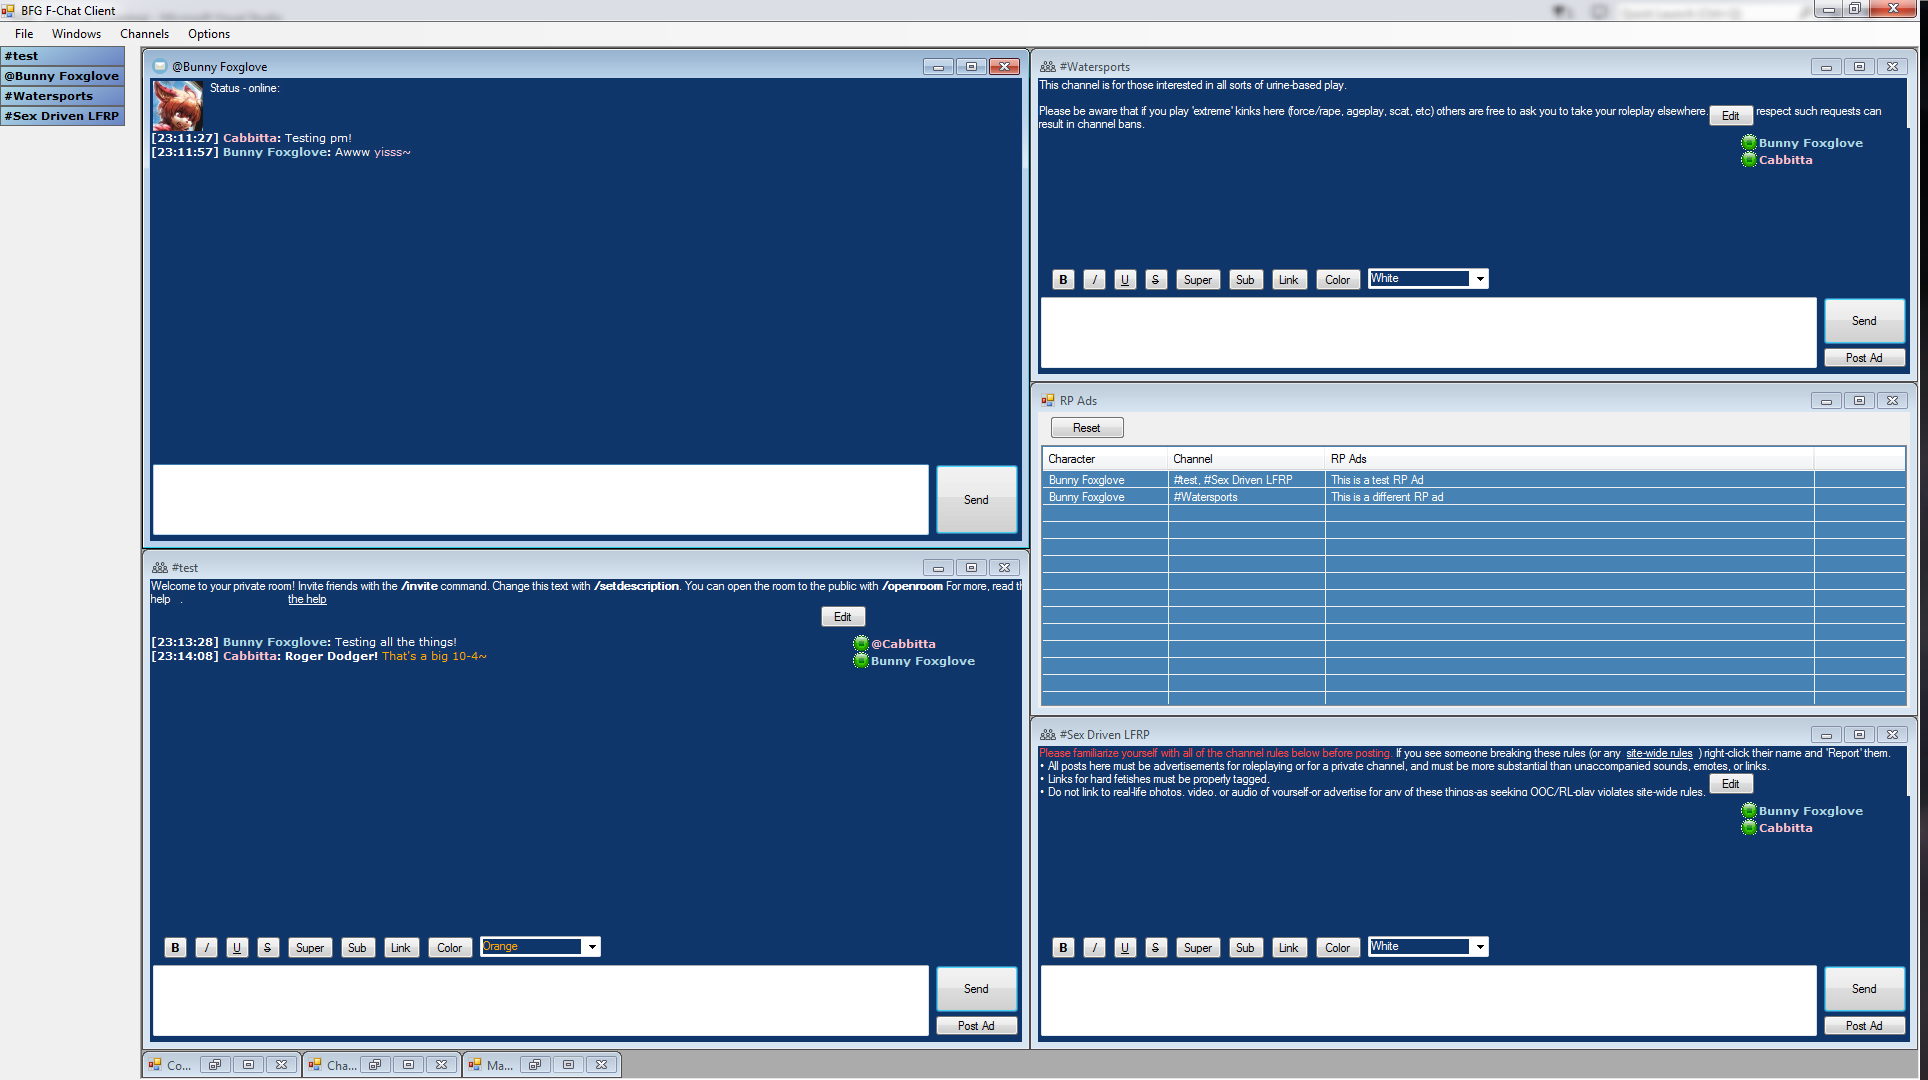Switch to #Watersports sidebar tab
The width and height of the screenshot is (1928, 1080).
(x=62, y=96)
